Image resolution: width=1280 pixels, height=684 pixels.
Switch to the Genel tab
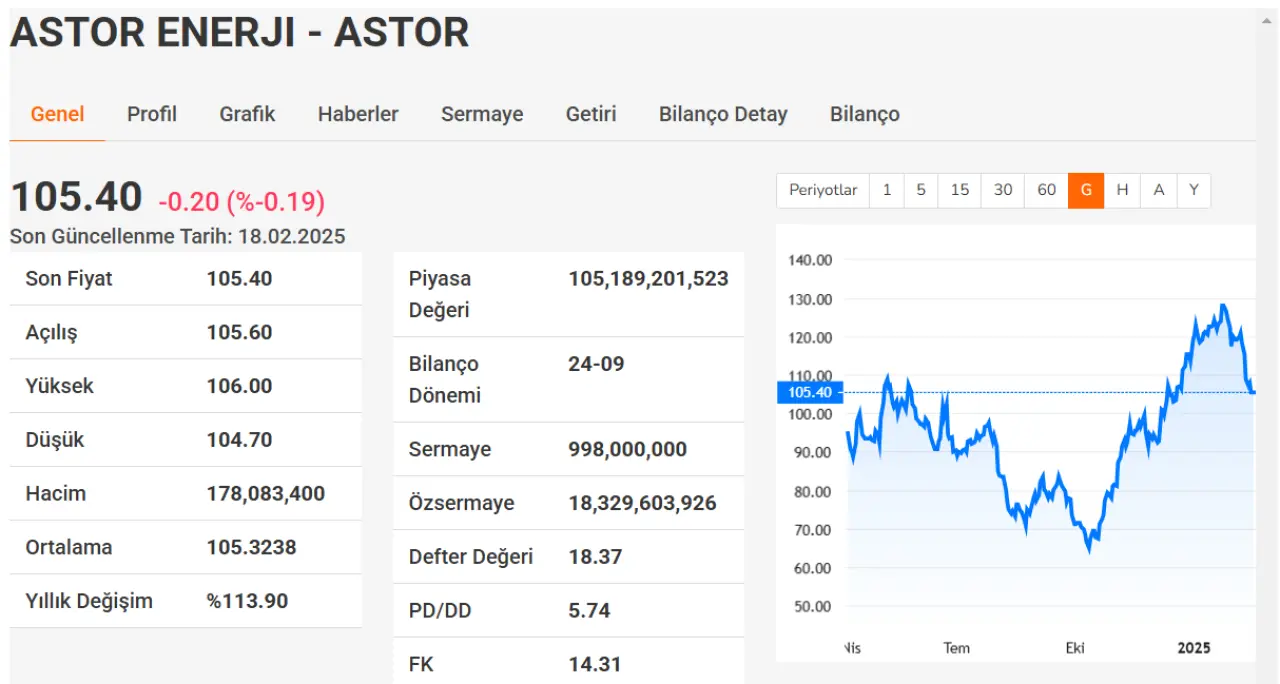(x=57, y=114)
